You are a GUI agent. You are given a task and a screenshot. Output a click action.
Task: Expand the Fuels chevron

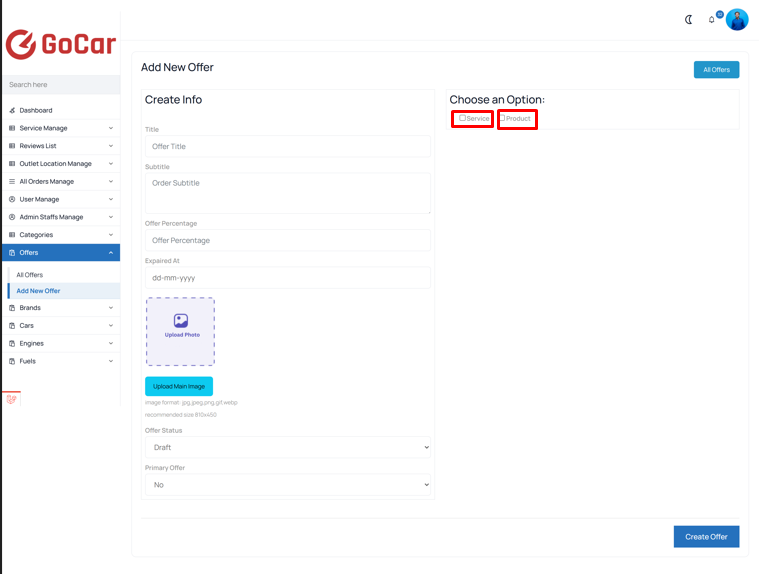click(x=111, y=361)
